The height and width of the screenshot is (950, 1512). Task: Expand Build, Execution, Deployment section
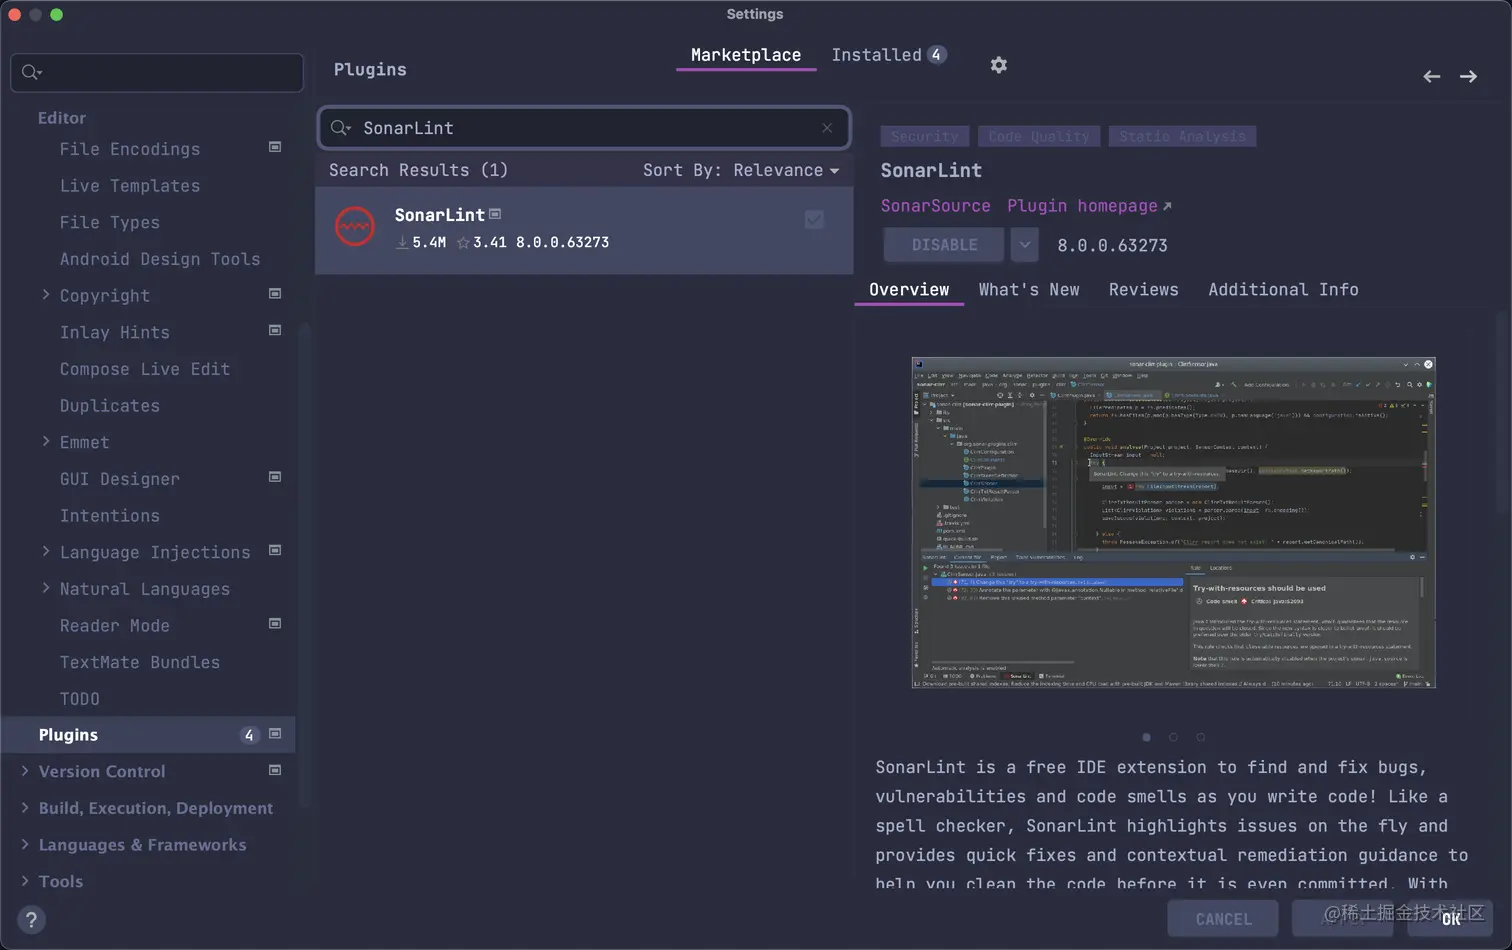[24, 807]
